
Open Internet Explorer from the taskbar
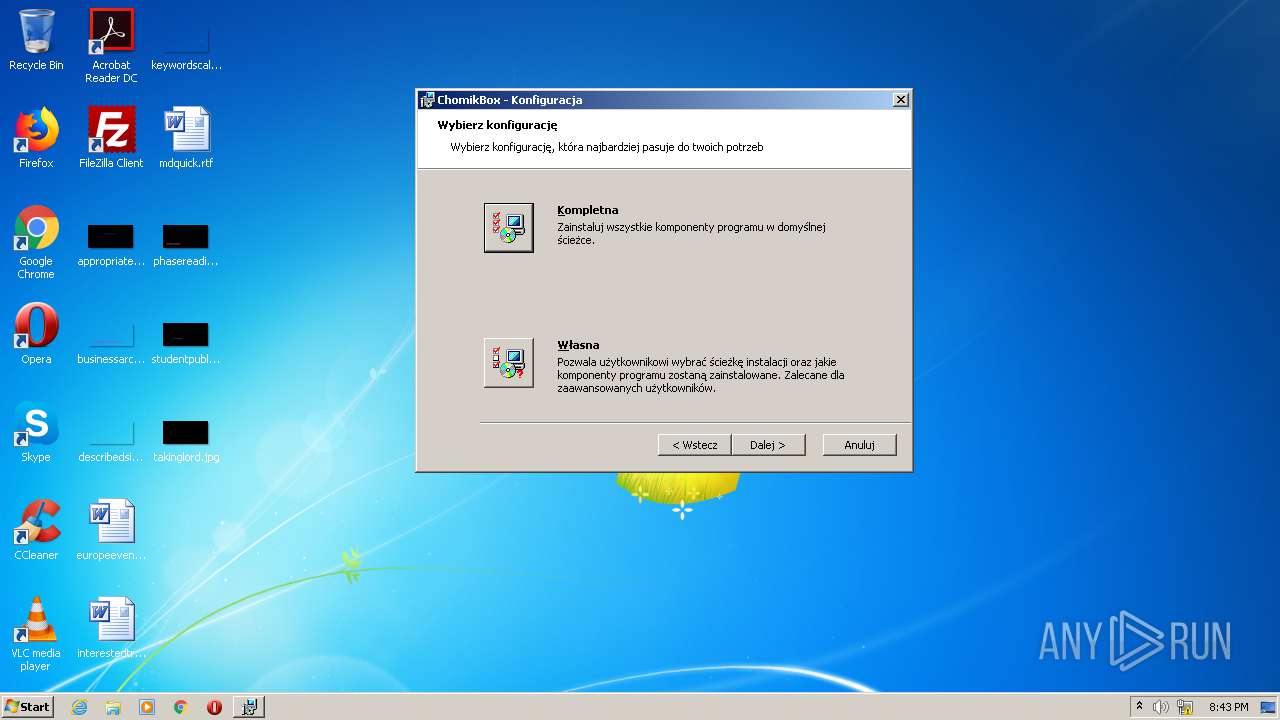[79, 707]
